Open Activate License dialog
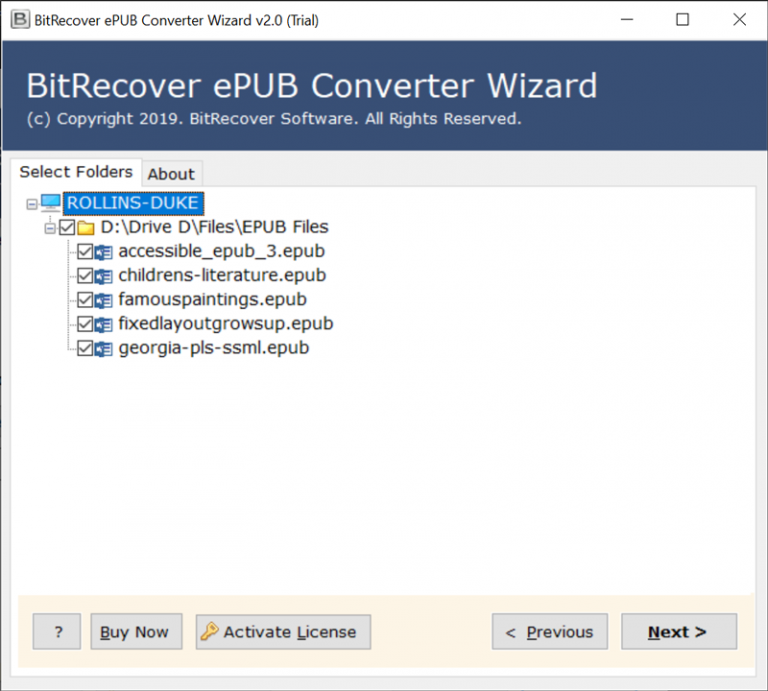This screenshot has width=768, height=691. point(283,632)
